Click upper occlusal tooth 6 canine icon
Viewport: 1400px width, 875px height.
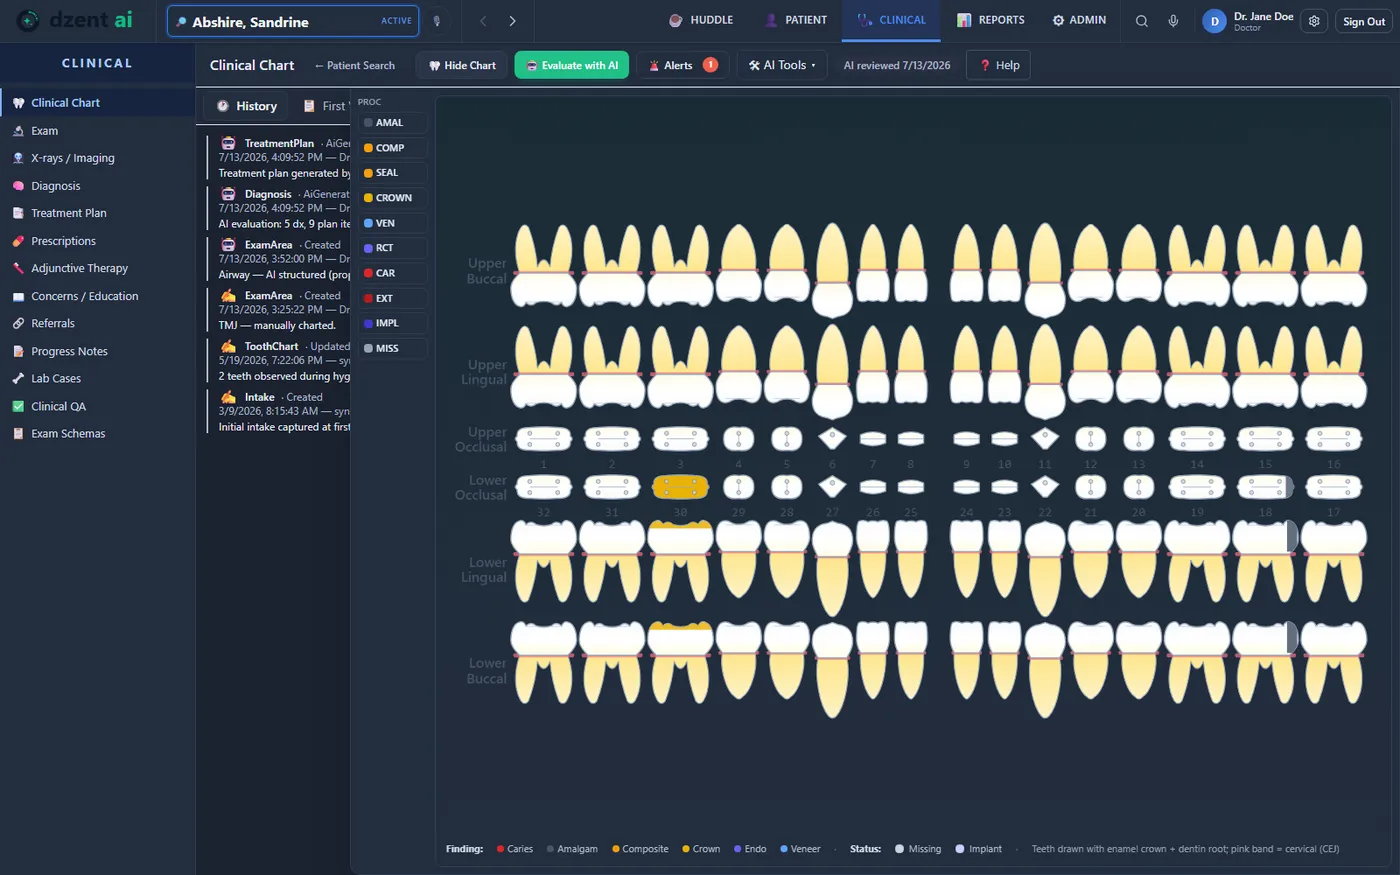[832, 438]
